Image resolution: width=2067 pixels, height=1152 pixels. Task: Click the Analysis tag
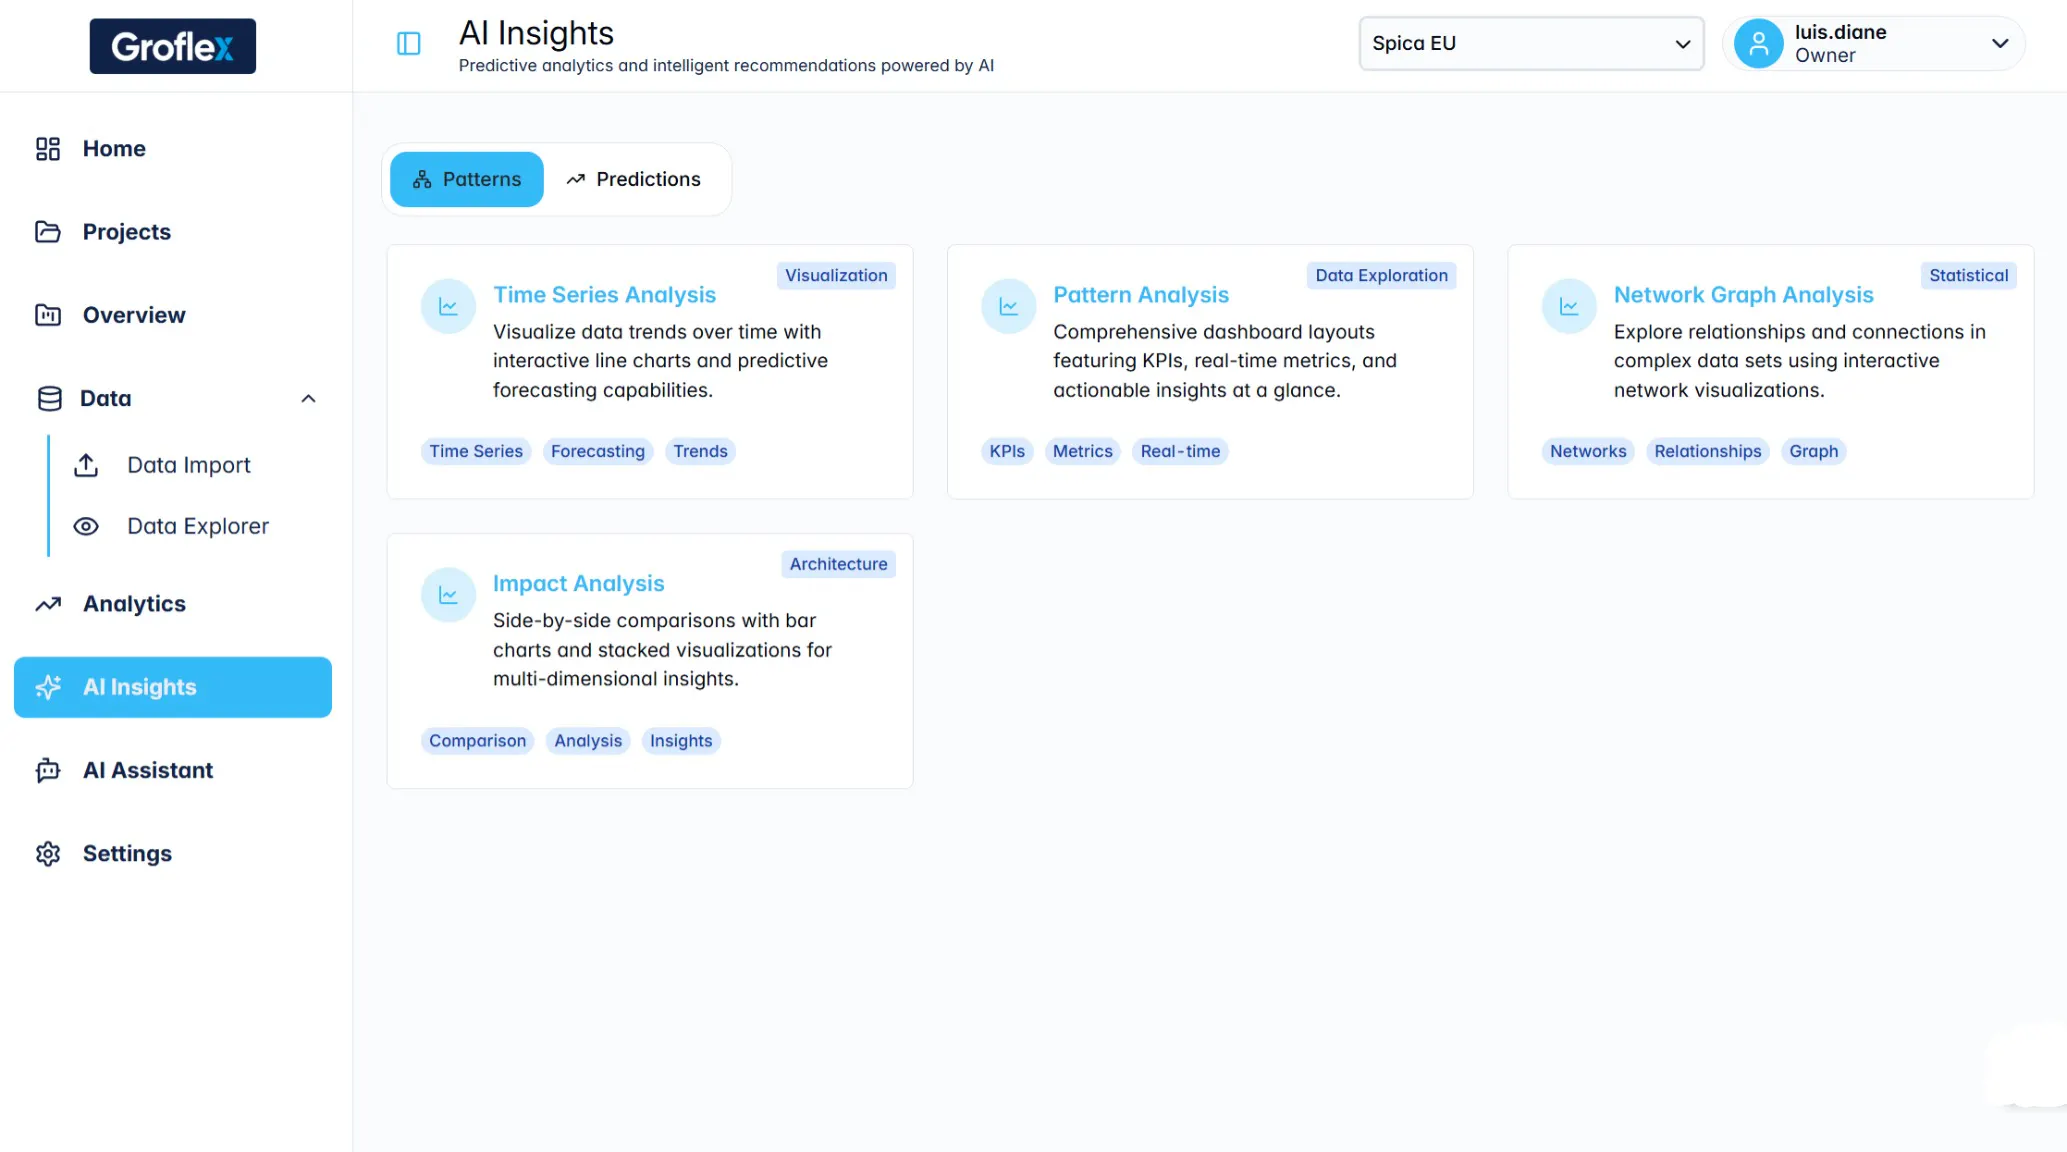[x=588, y=741]
